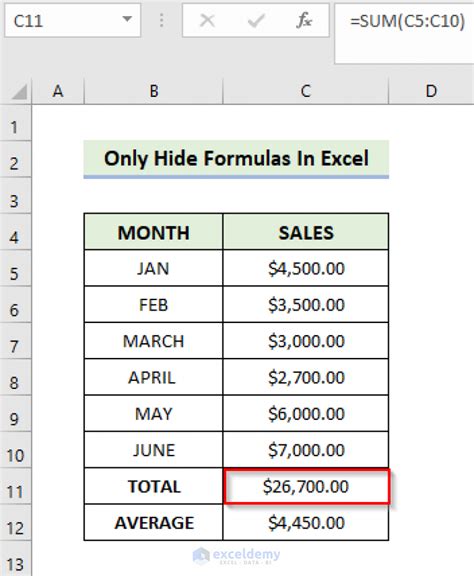Select column C header
474x576 pixels.
[305, 91]
